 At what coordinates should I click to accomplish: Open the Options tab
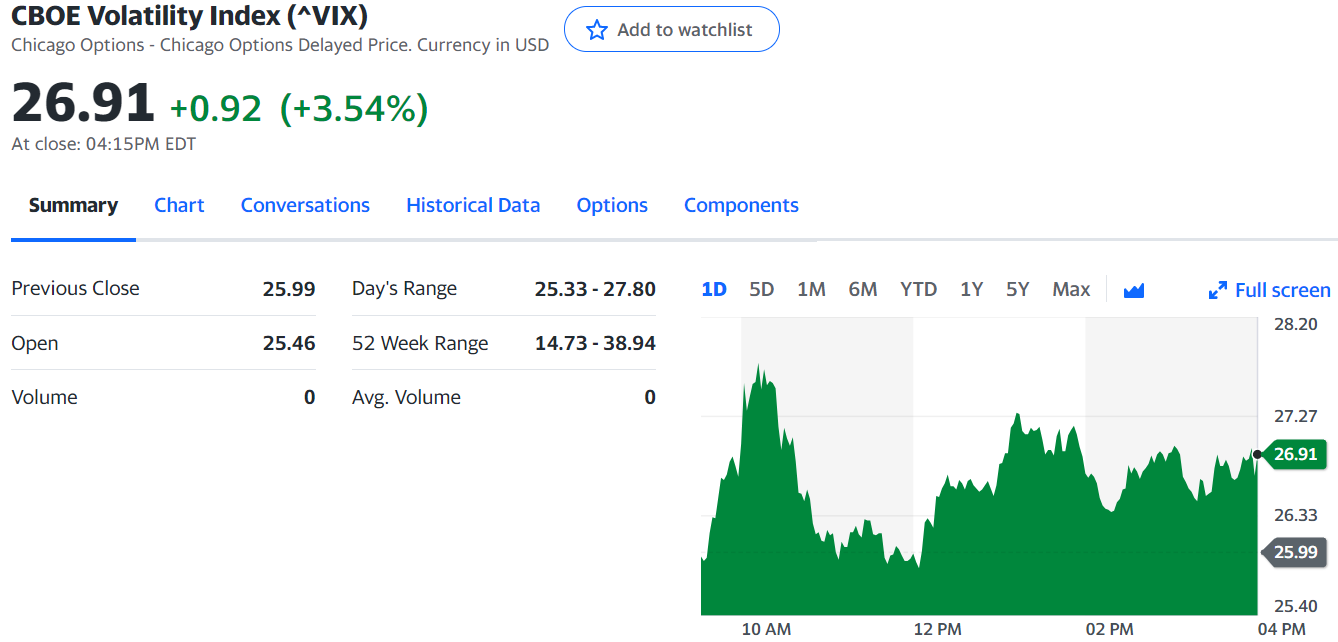point(612,205)
